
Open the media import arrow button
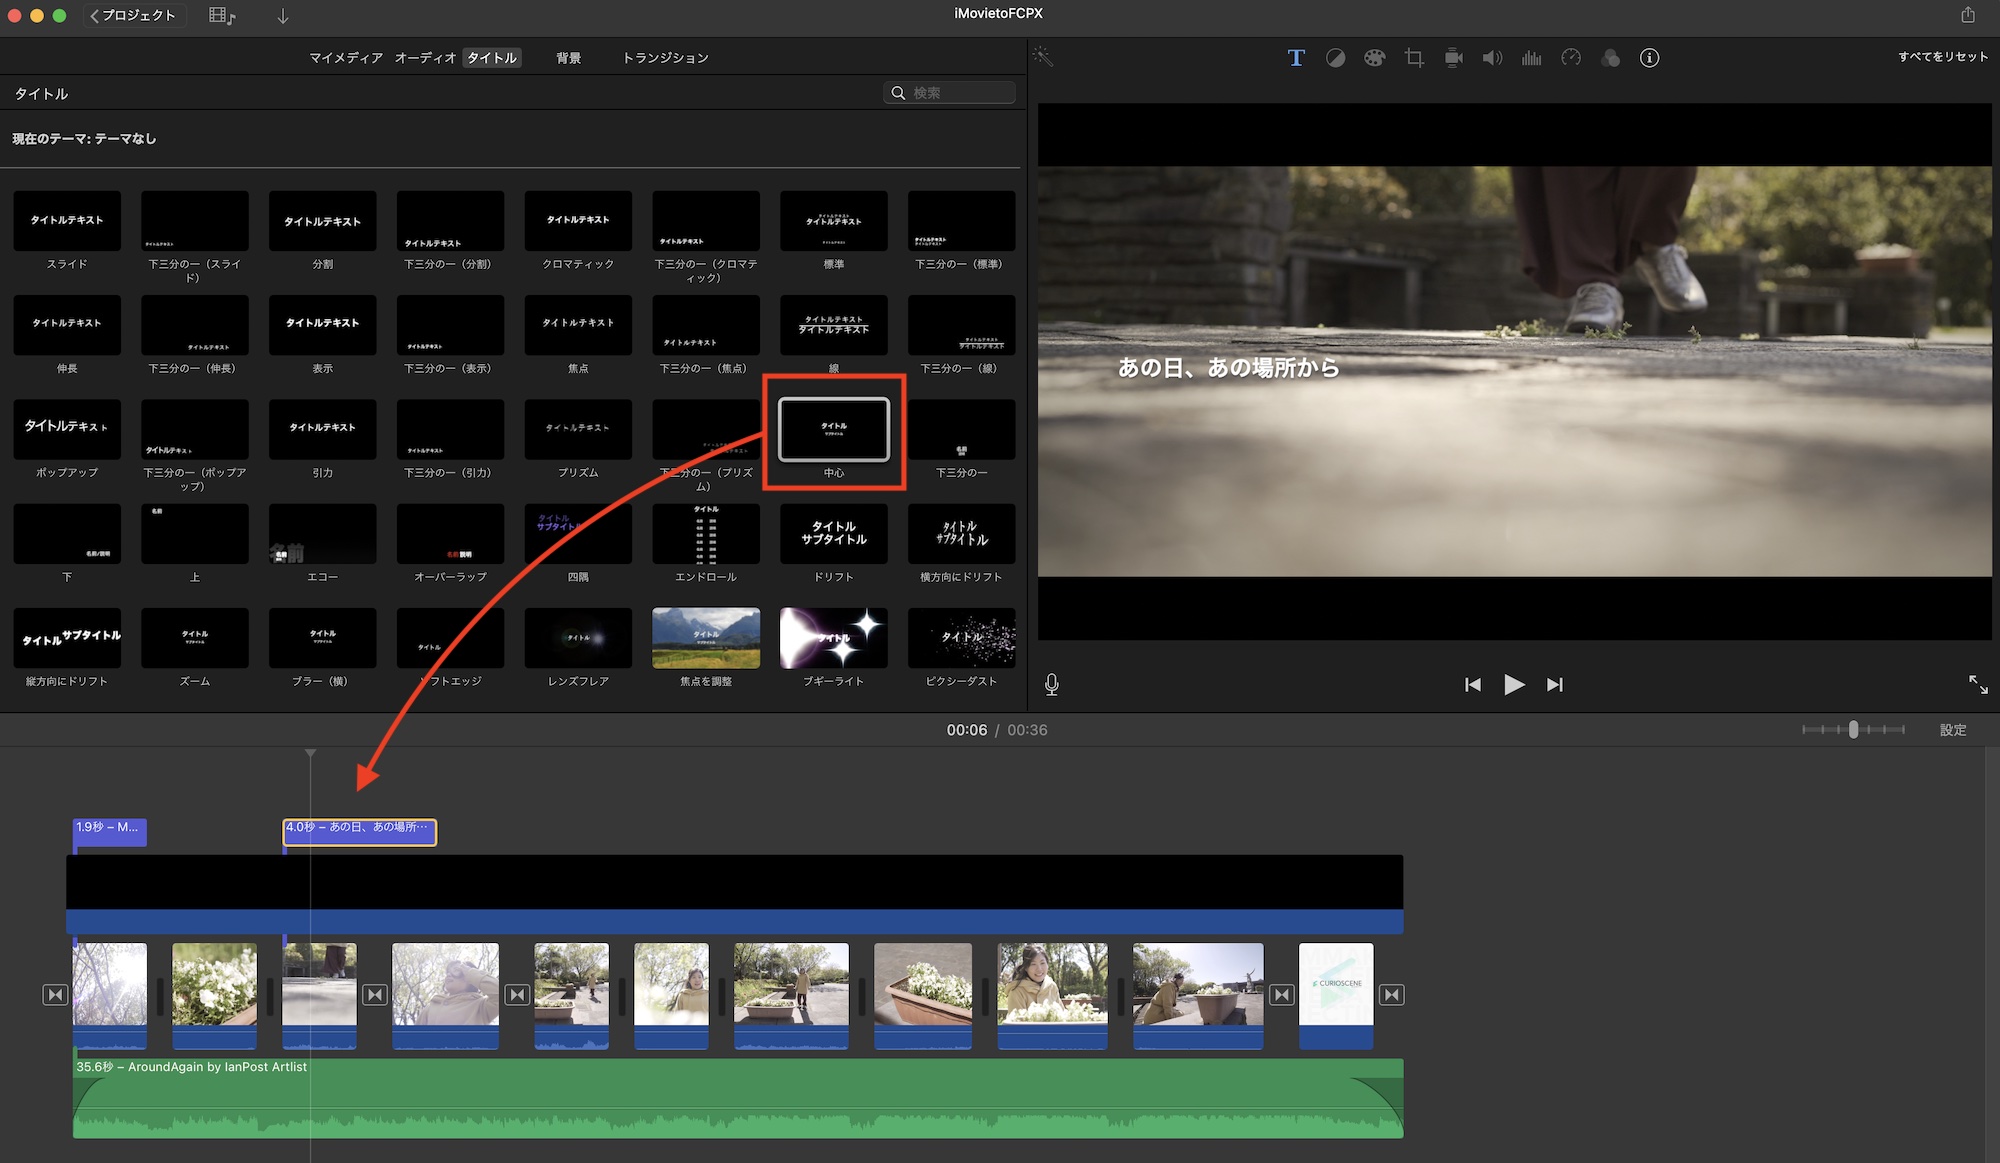pyautogui.click(x=283, y=16)
